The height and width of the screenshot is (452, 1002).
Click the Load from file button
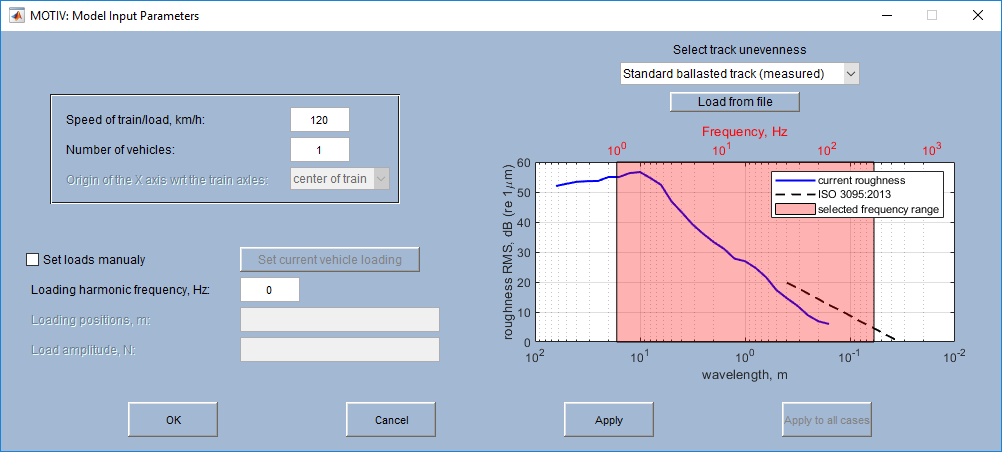point(734,102)
